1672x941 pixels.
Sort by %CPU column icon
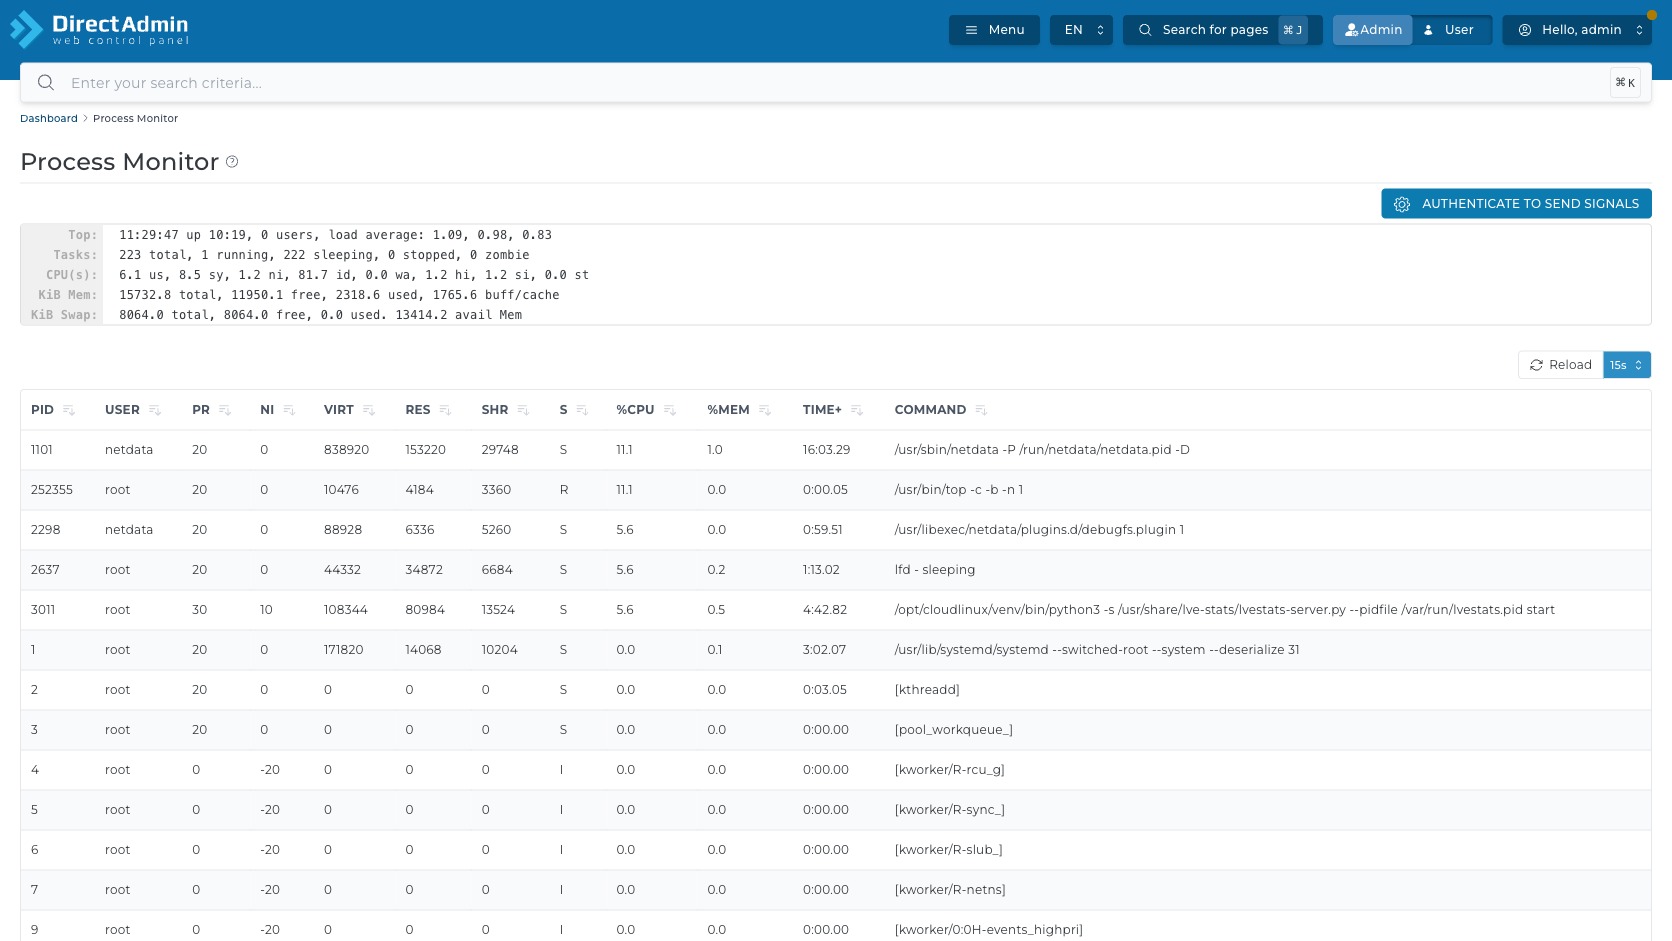click(670, 410)
